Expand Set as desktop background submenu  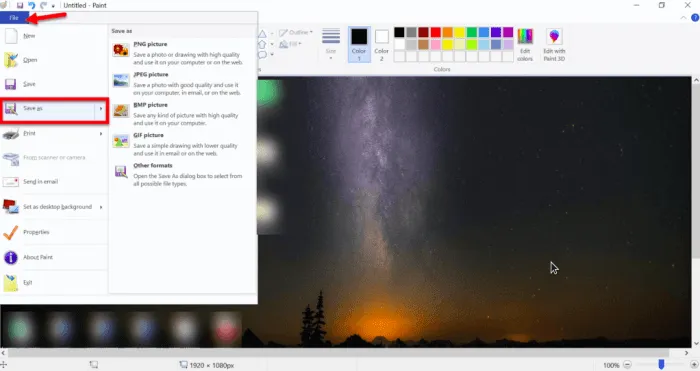pyautogui.click(x=101, y=207)
